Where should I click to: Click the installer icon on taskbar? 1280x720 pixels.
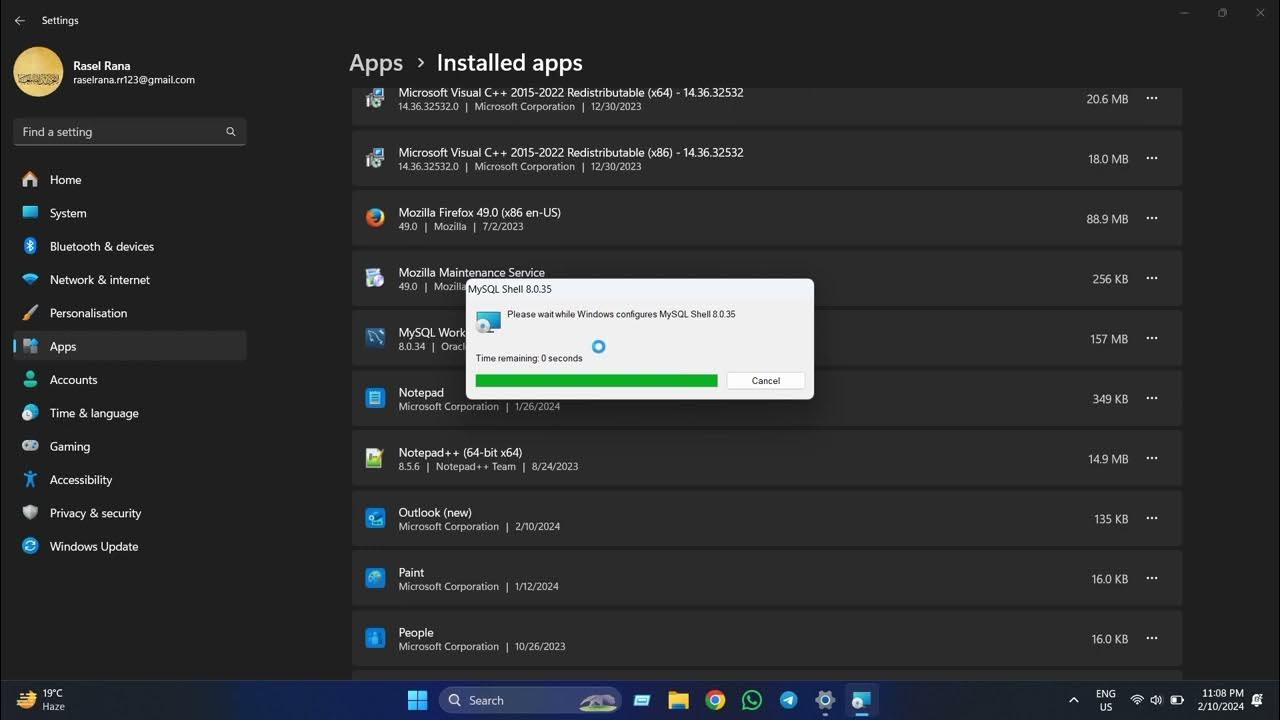[x=861, y=700]
